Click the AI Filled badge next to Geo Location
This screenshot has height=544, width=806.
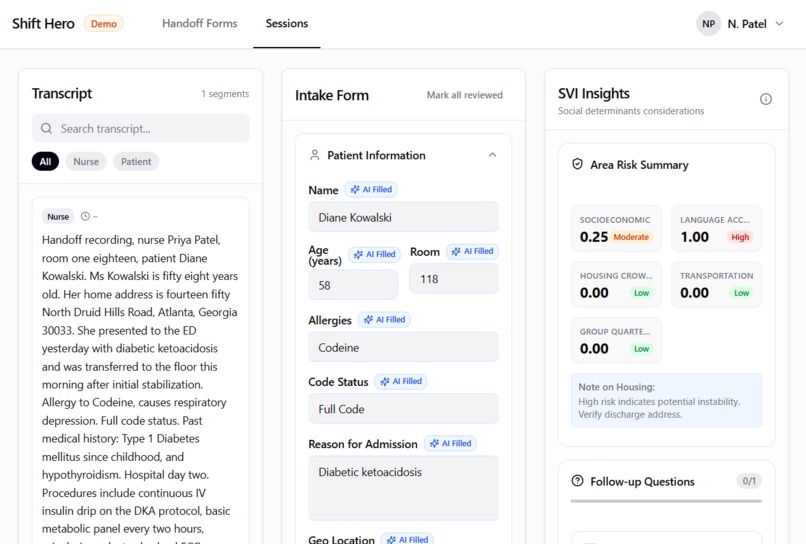407,539
